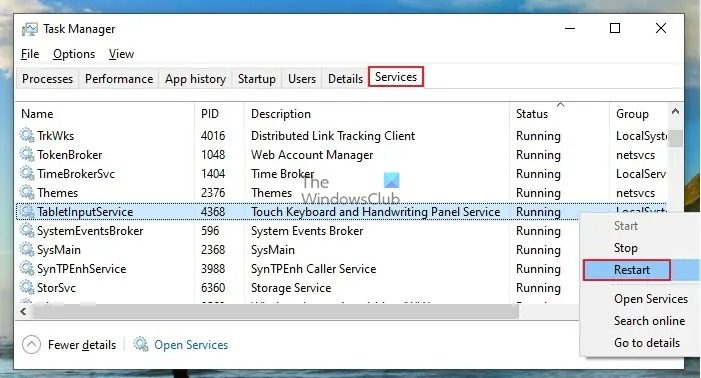Click the Start entry in context menu
This screenshot has height=378, width=701.
click(x=625, y=226)
